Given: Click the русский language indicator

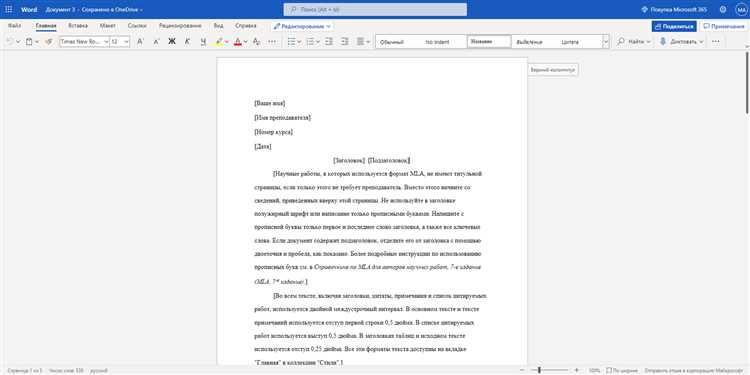Looking at the screenshot, I should click(x=99, y=371).
